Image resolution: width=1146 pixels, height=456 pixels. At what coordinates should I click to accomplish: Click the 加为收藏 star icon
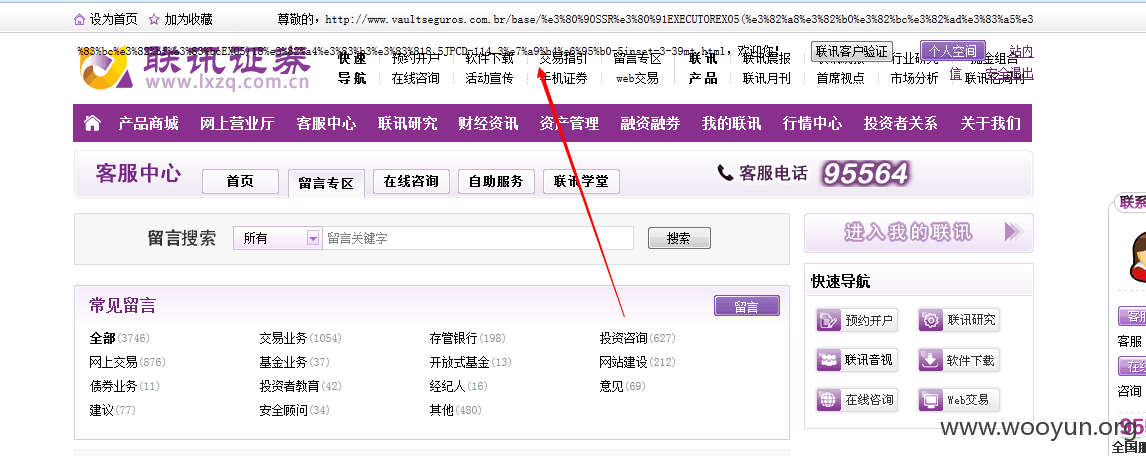click(x=154, y=20)
